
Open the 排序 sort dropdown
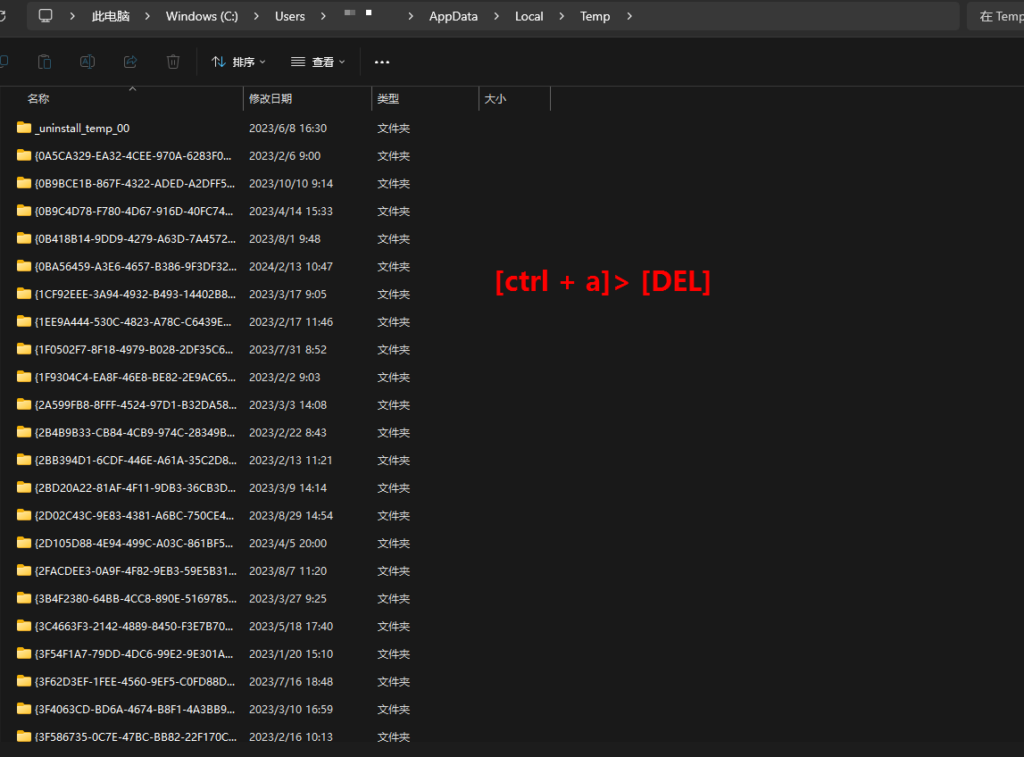point(238,62)
